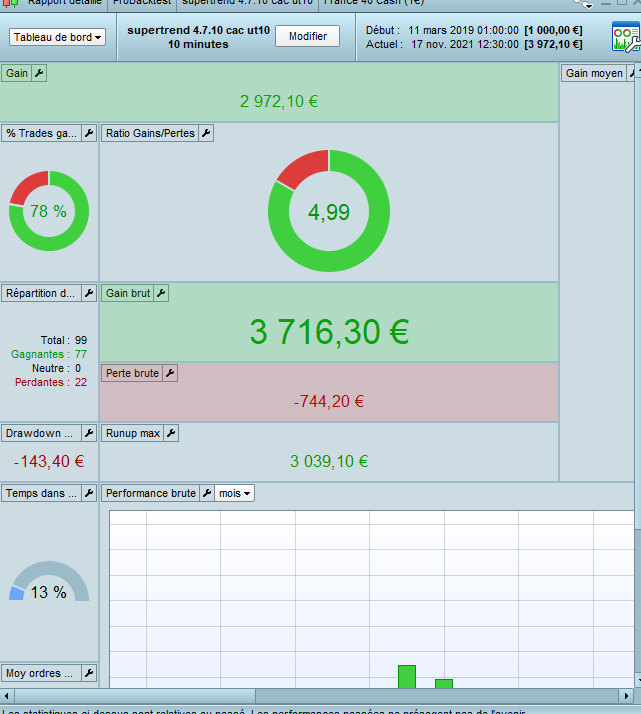Screen dimensions: 641x714
Task: Click the 4,99 ratio donut chart
Action: 329,211
